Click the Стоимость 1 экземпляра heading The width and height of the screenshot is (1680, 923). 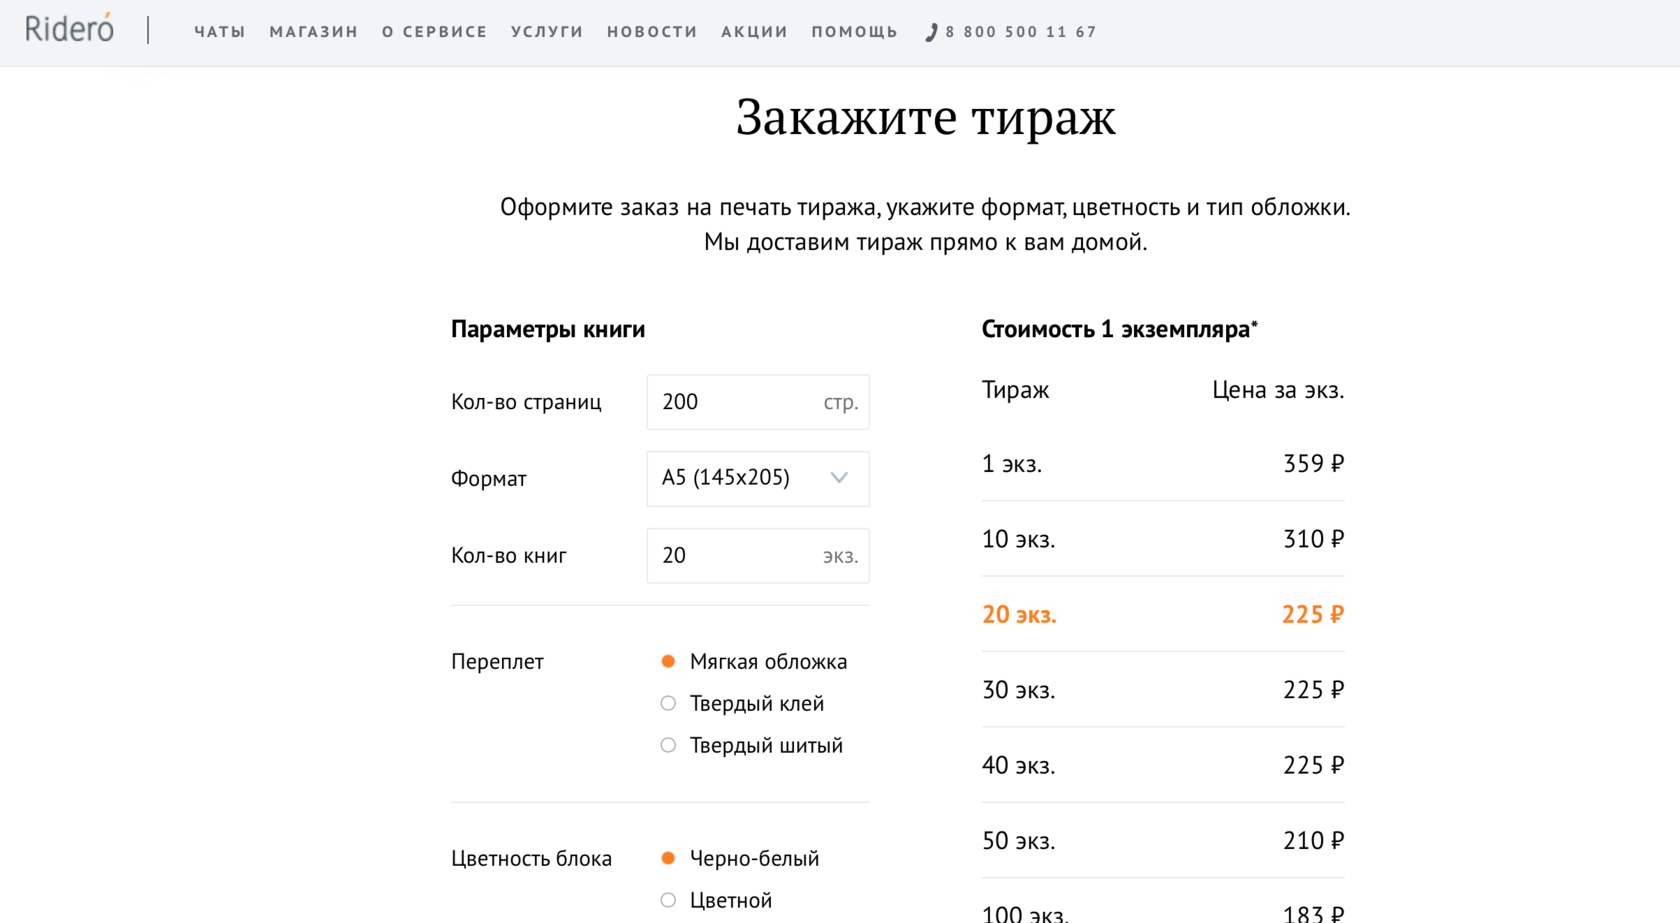[1120, 329]
